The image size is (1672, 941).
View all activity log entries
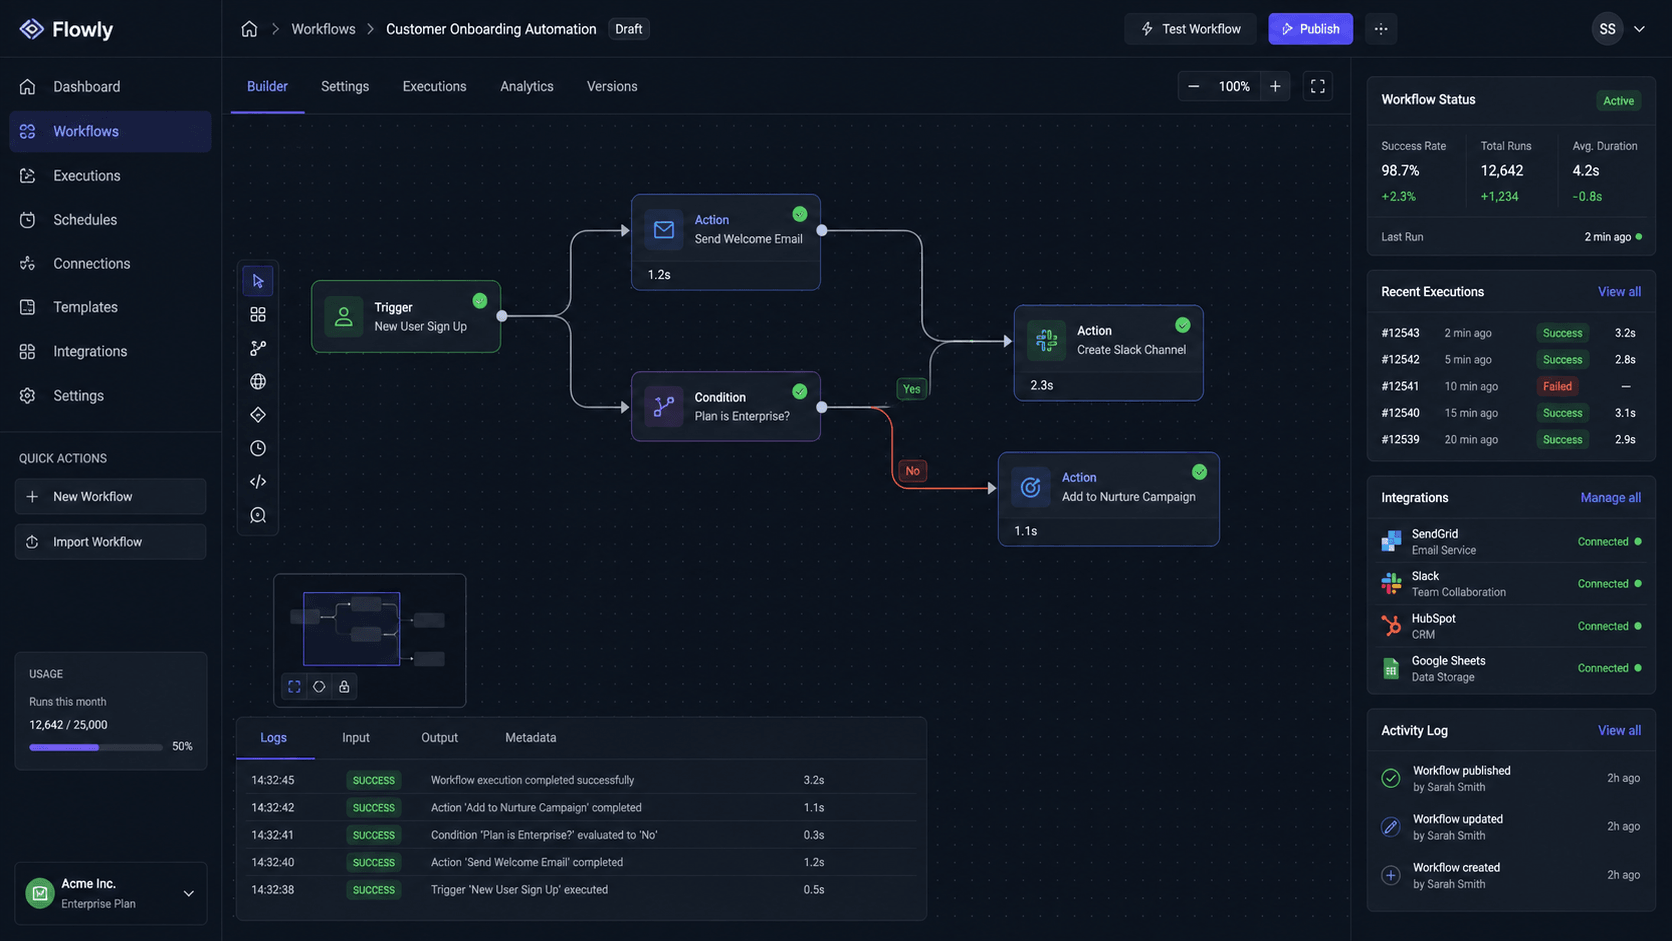click(x=1619, y=731)
